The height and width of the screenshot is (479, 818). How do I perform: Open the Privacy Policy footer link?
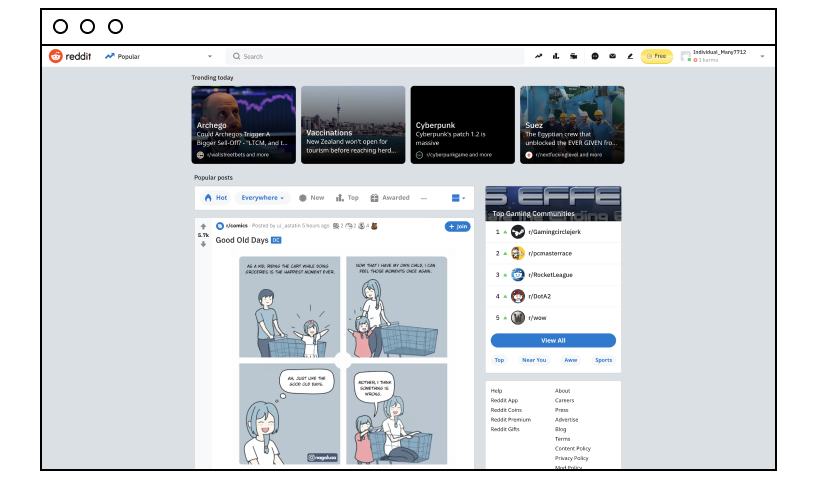pyautogui.click(x=572, y=458)
